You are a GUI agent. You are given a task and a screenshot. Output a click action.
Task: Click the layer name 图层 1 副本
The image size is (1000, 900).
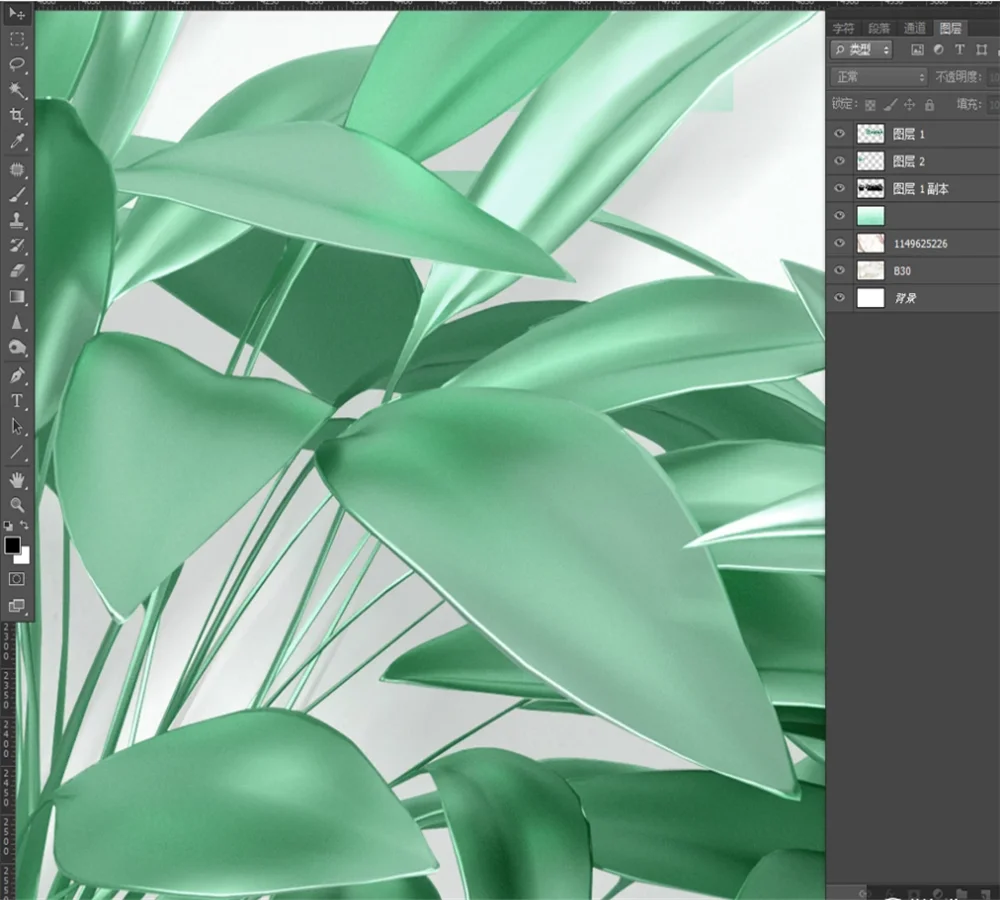(920, 188)
